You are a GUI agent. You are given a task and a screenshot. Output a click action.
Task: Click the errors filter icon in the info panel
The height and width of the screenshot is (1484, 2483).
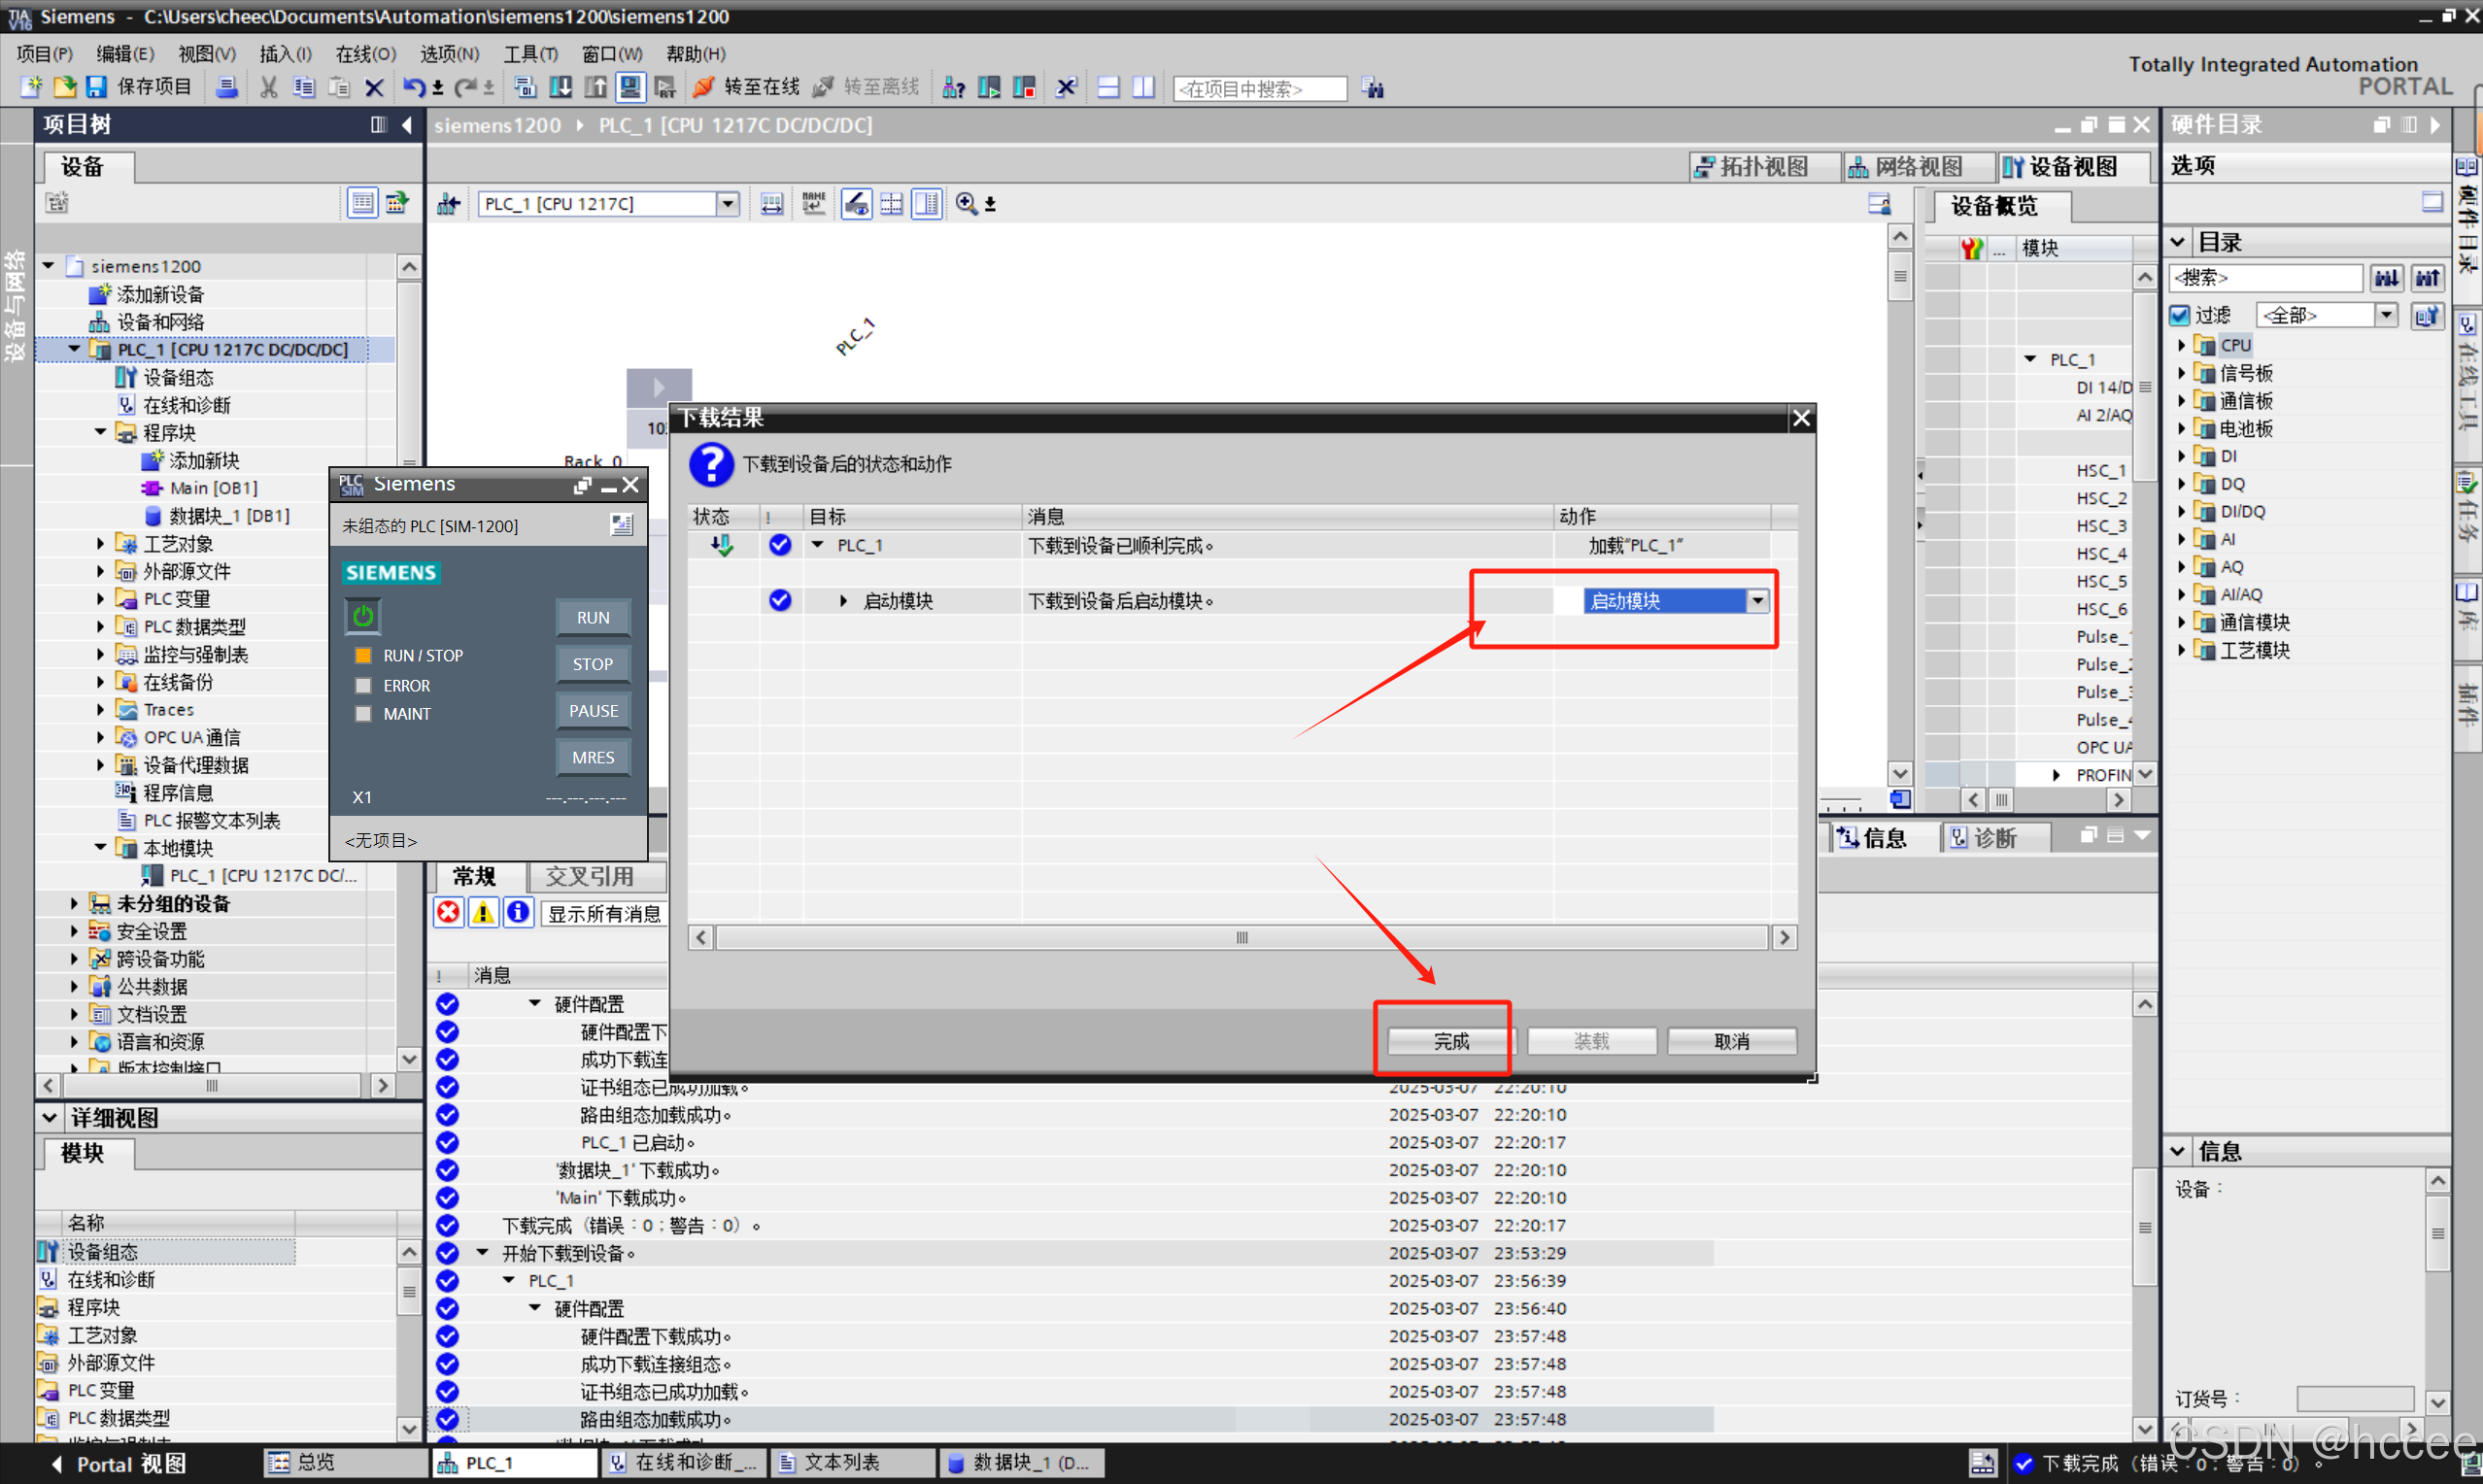[449, 912]
